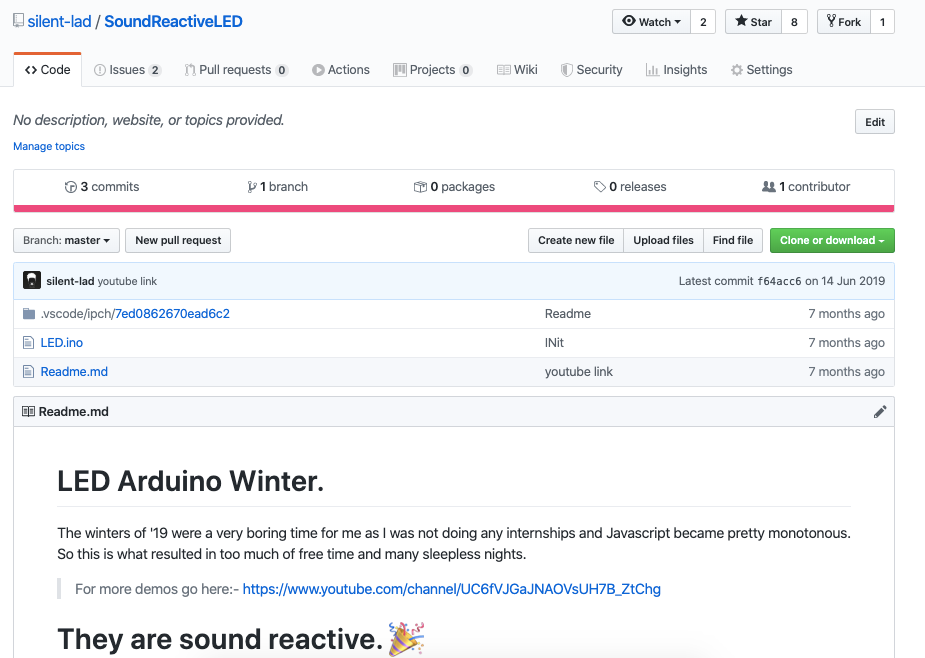Click the party popper emoji

click(406, 639)
